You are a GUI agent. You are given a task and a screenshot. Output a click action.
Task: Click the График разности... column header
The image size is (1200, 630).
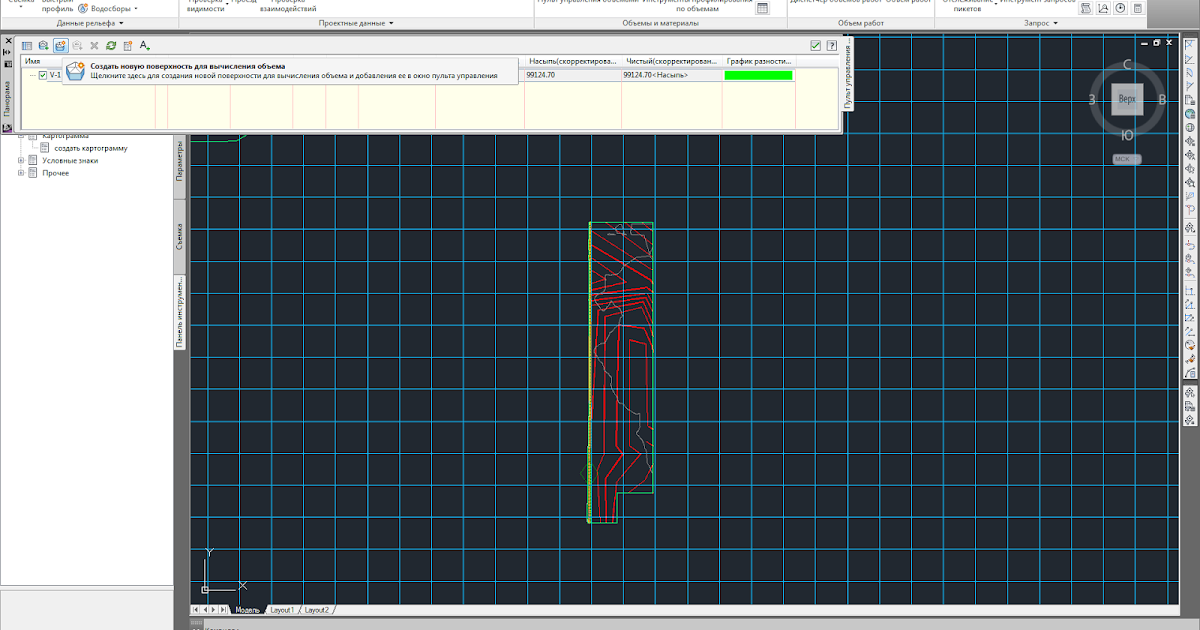click(759, 62)
